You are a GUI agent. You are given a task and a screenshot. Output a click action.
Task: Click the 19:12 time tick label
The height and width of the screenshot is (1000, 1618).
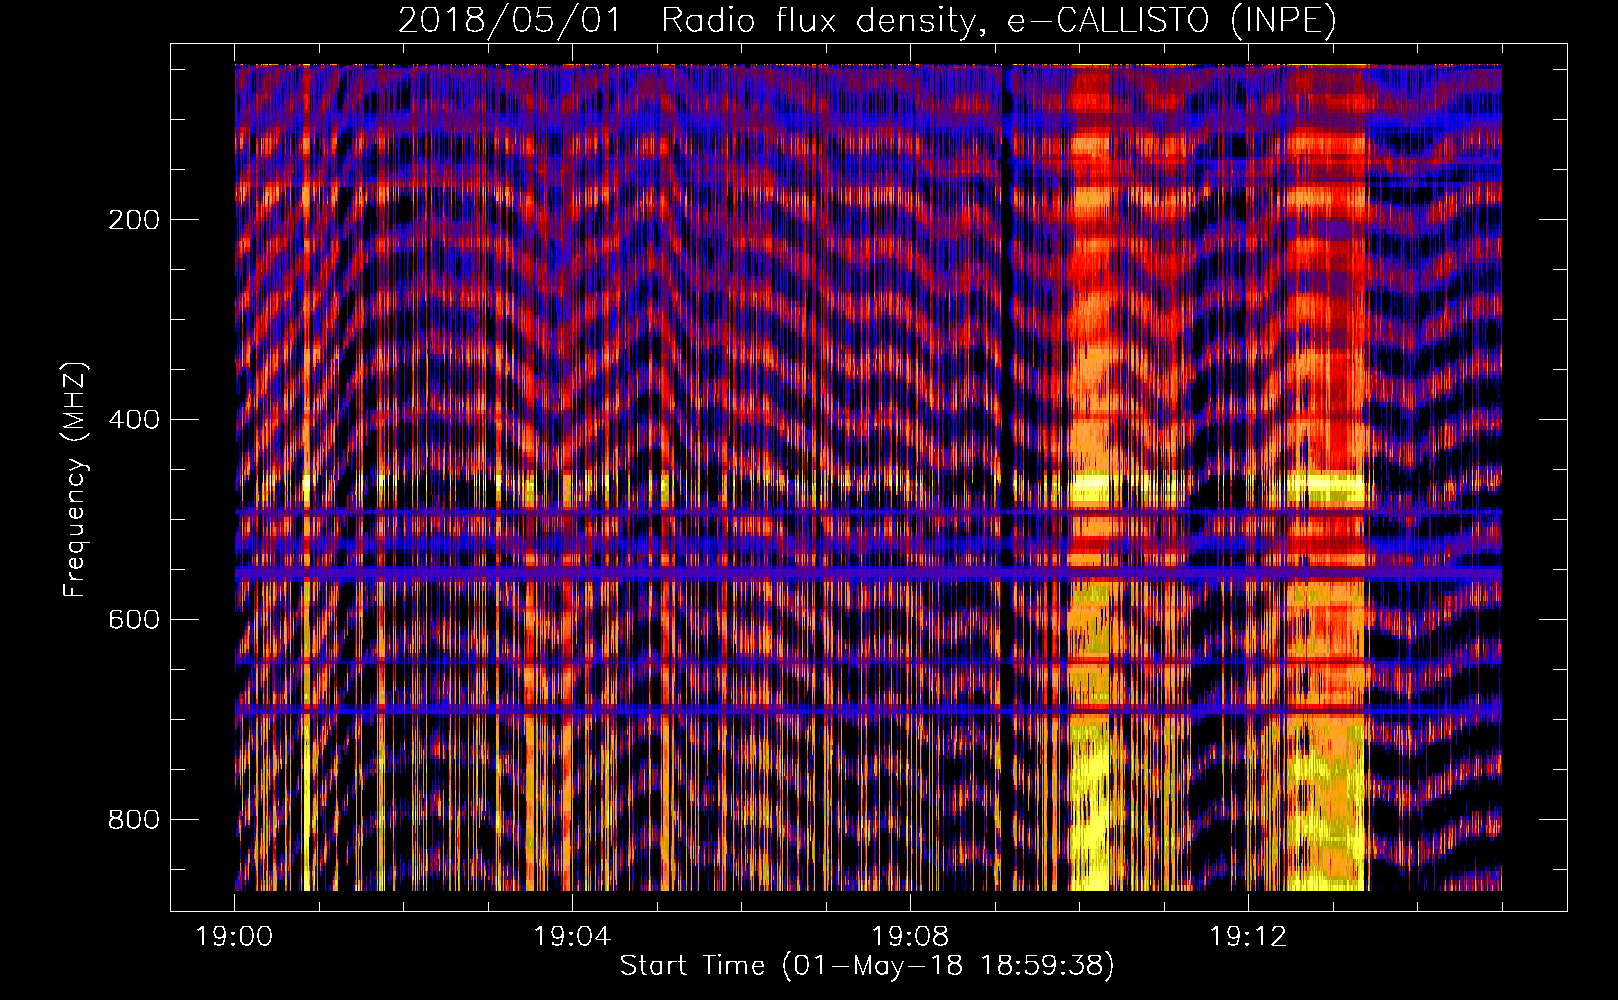pyautogui.click(x=1248, y=937)
